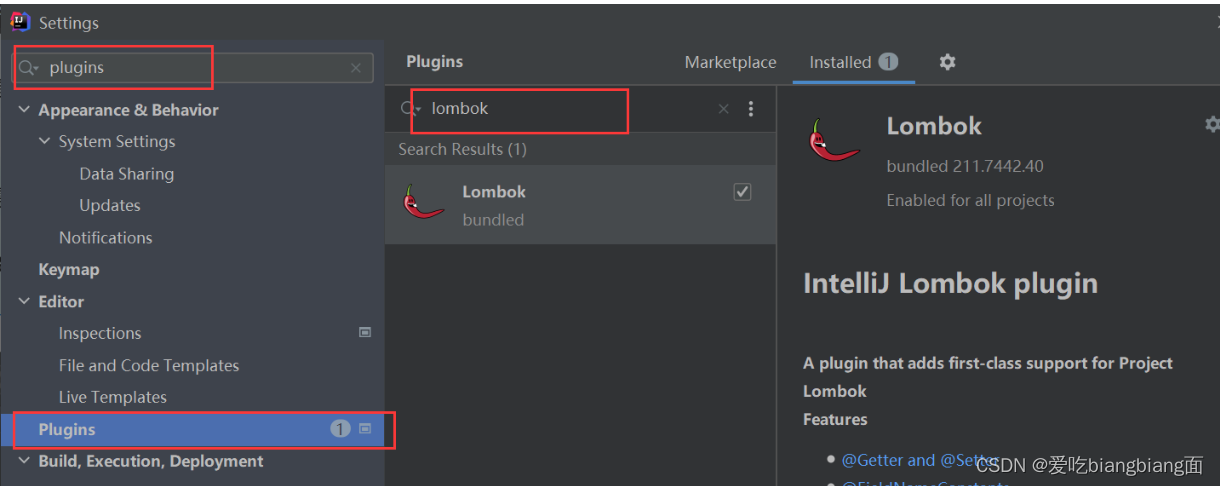
Task: Clear the settings search field text
Action: click(356, 68)
